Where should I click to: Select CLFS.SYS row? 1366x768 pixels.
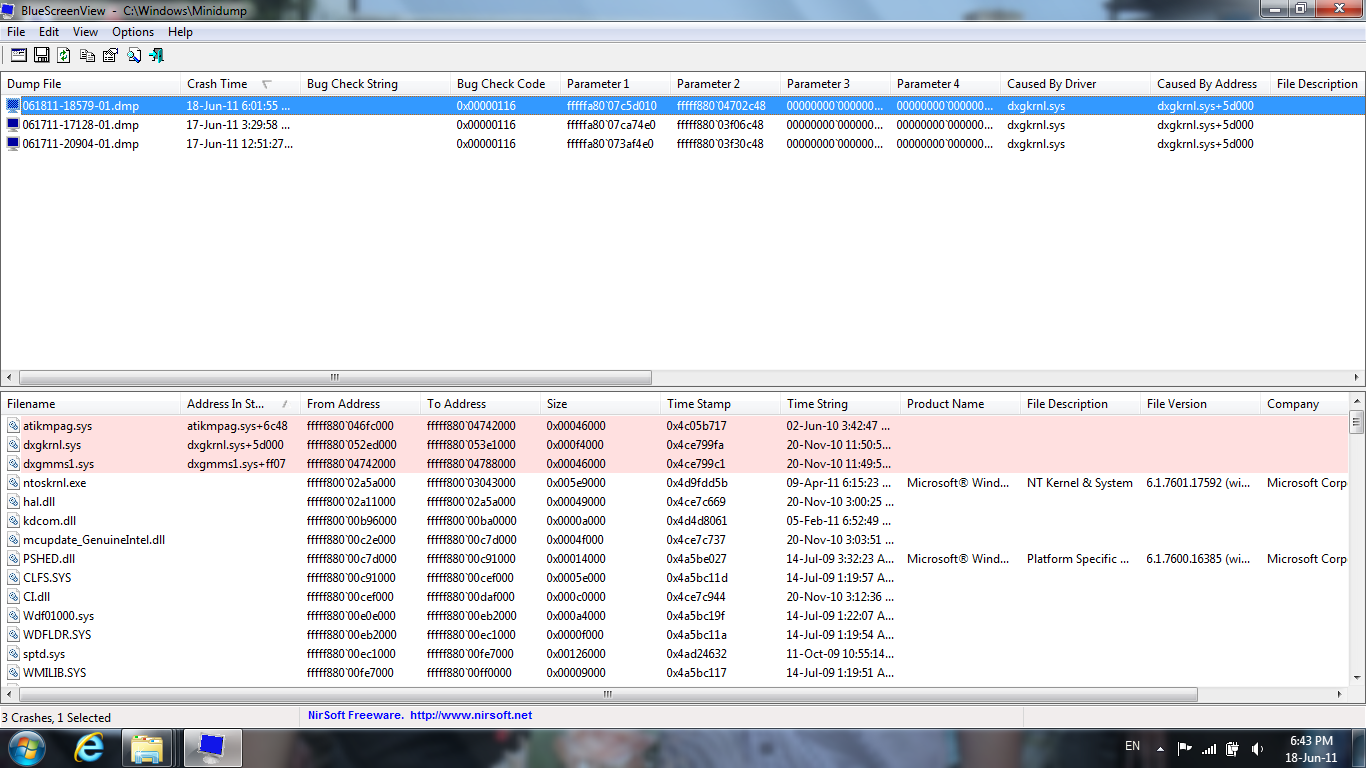tap(674, 578)
